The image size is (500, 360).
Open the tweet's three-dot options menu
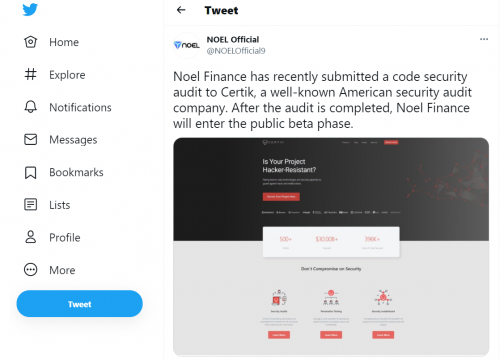484,39
